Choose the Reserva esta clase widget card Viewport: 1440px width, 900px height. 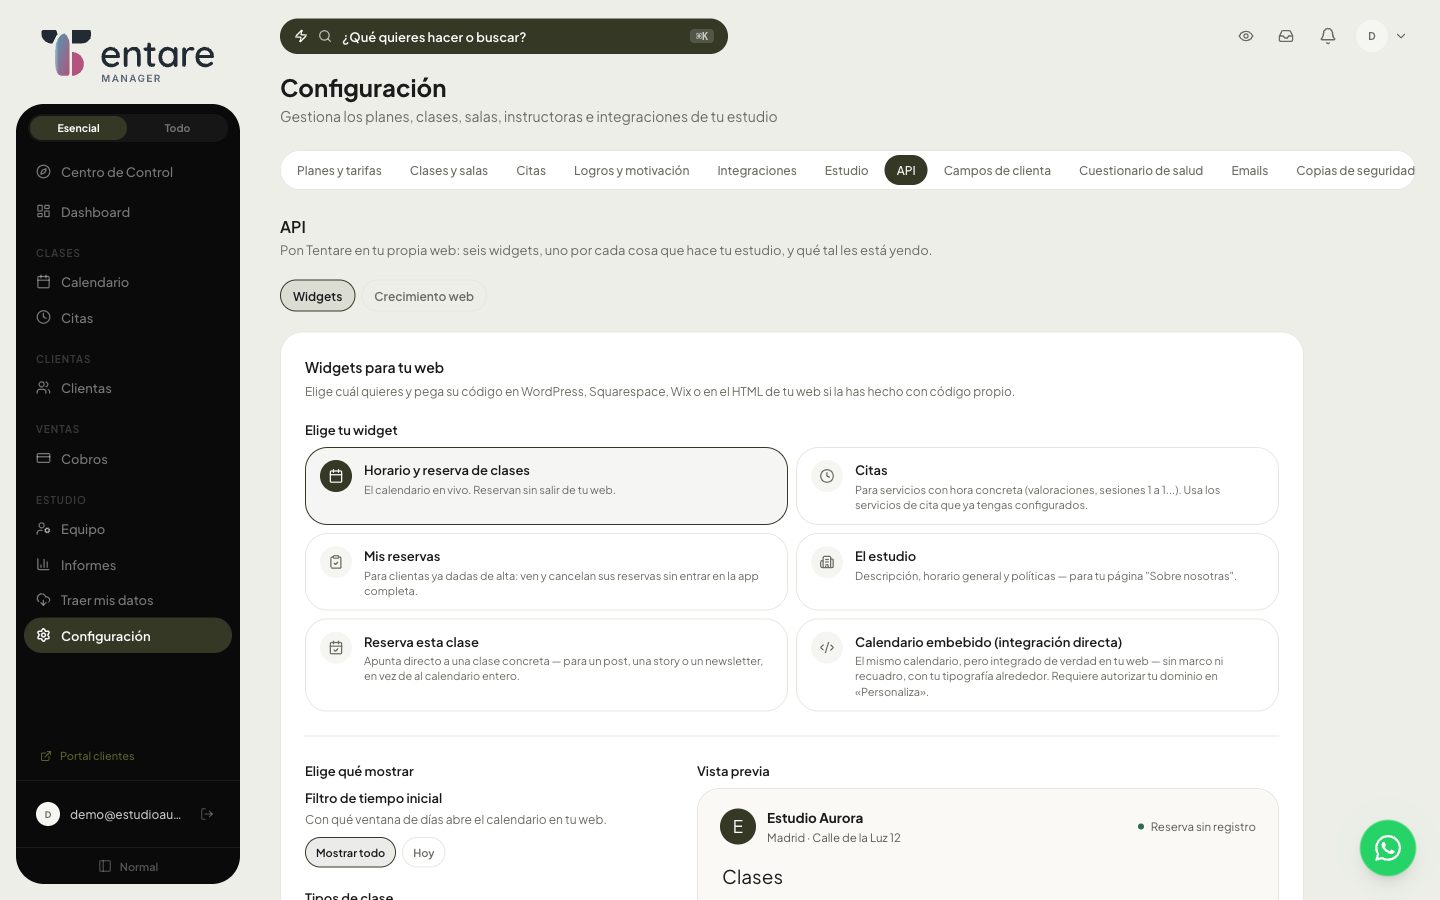(546, 665)
